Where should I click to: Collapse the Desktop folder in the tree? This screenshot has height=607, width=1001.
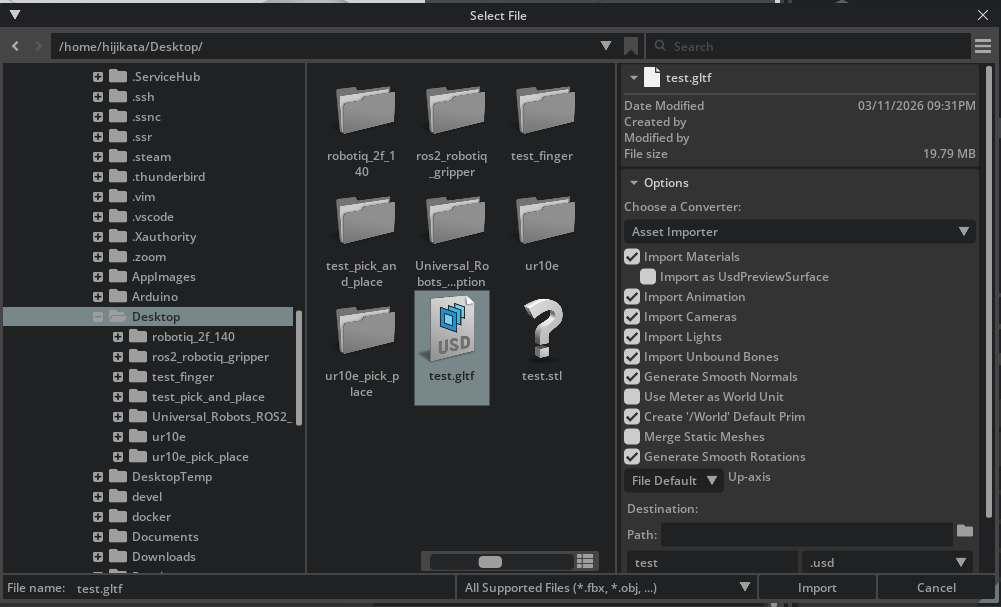(98, 316)
